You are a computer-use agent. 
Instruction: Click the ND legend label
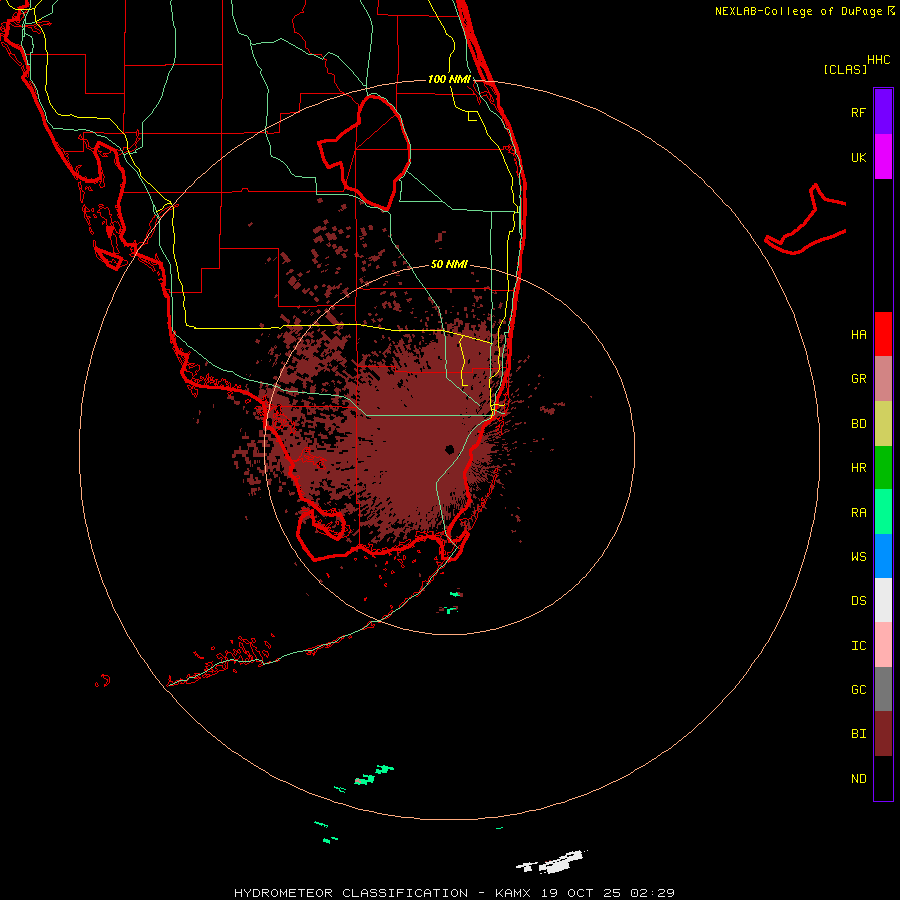point(859,779)
